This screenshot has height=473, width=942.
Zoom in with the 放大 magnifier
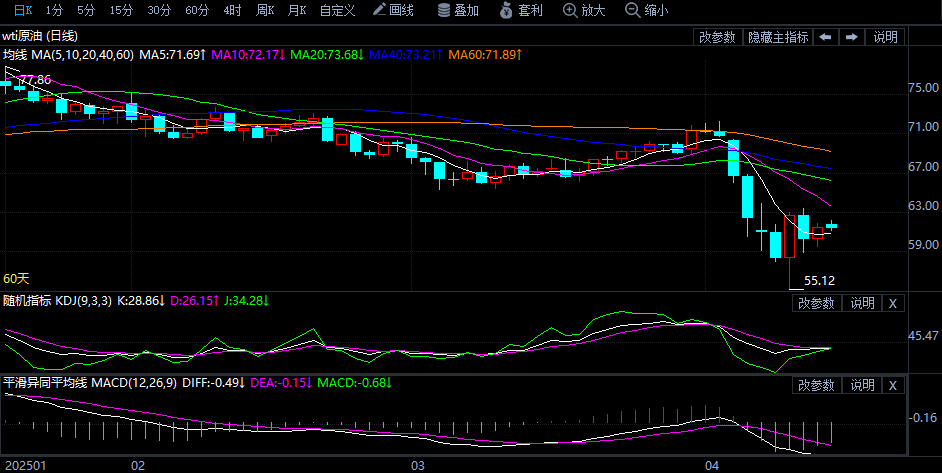click(x=584, y=10)
